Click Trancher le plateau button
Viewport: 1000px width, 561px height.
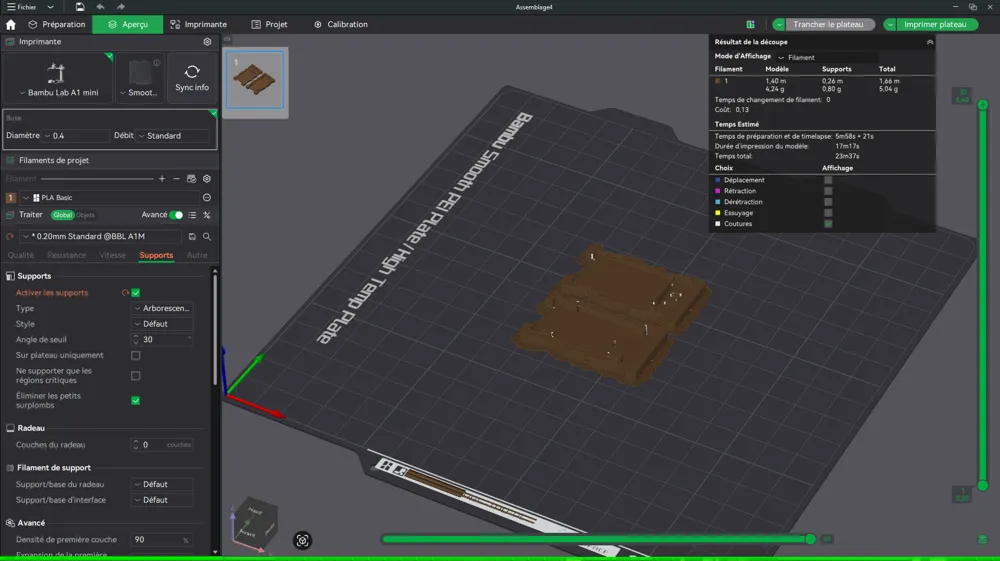coord(828,24)
